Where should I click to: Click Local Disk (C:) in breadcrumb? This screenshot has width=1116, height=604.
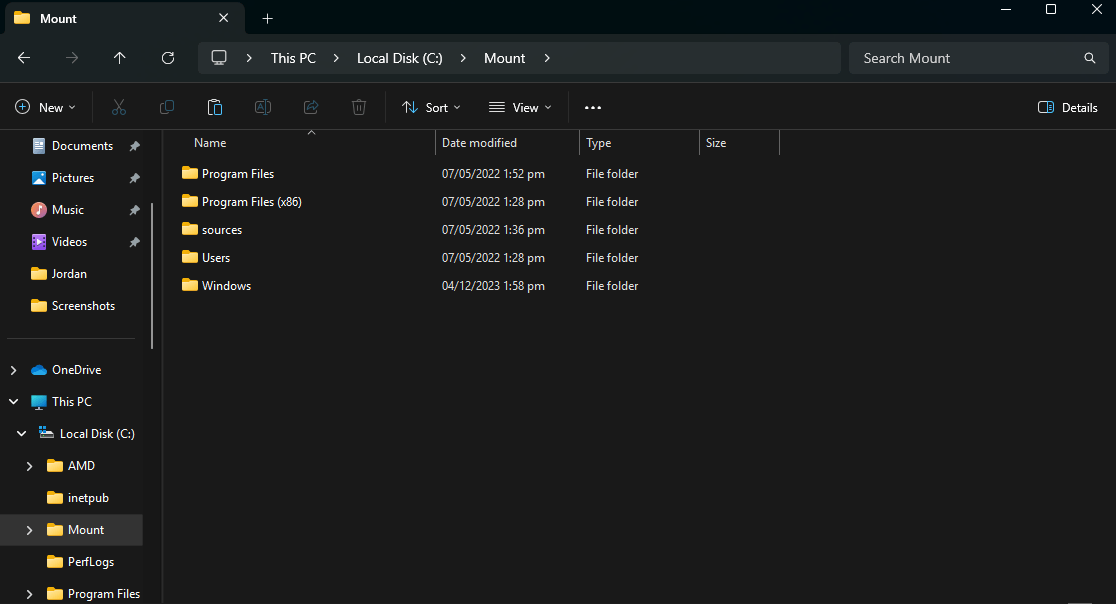tap(399, 58)
